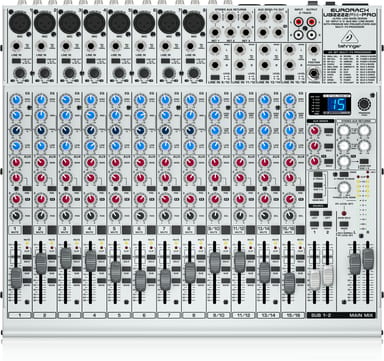Click the dark button right of bottom white aux return knob
The image size is (384, 361).
(x=364, y=162)
